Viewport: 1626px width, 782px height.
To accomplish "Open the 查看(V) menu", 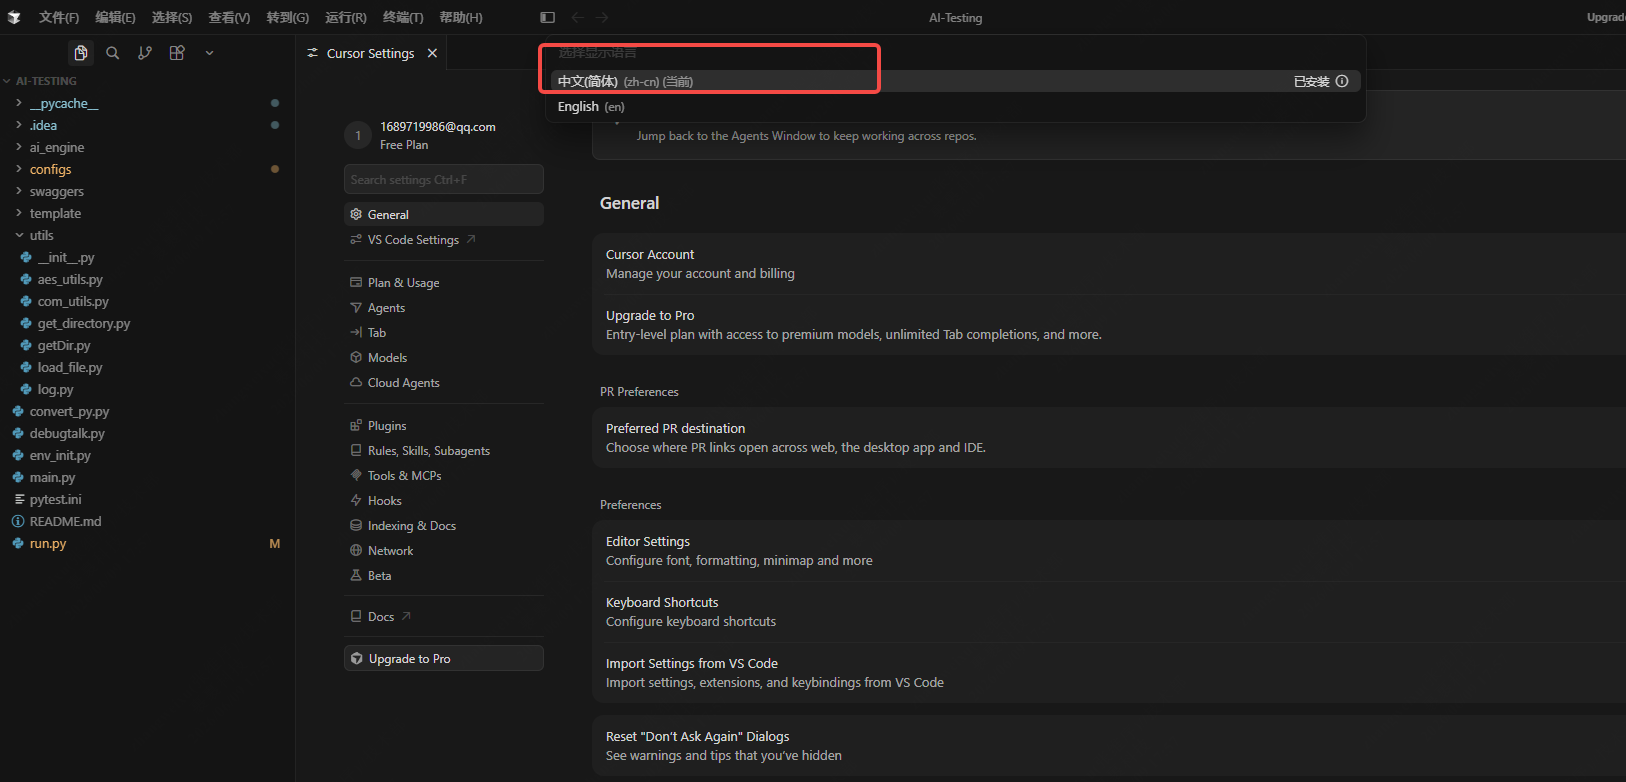I will tap(229, 17).
